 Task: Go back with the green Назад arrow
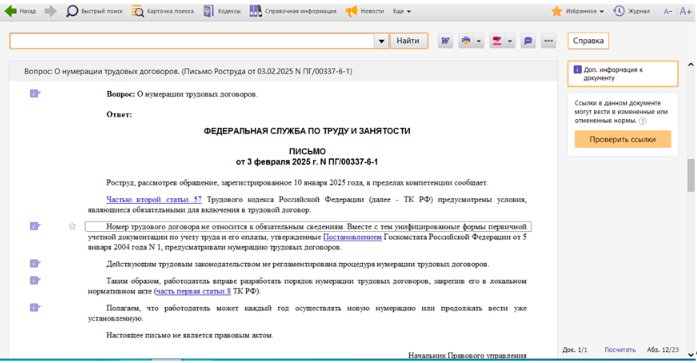coord(20,11)
